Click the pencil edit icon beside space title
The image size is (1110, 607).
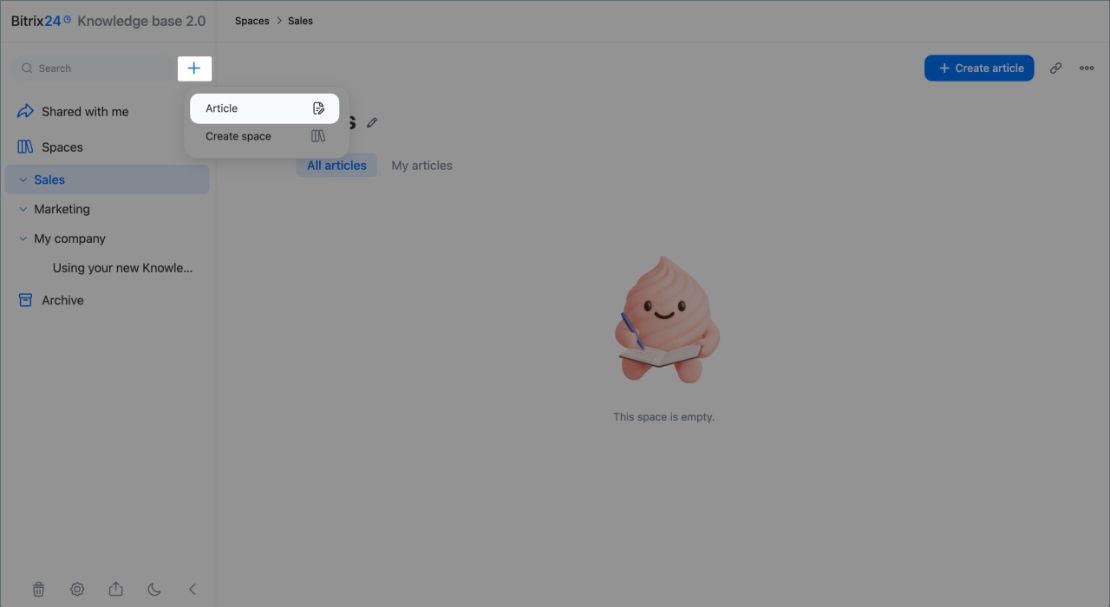372,123
